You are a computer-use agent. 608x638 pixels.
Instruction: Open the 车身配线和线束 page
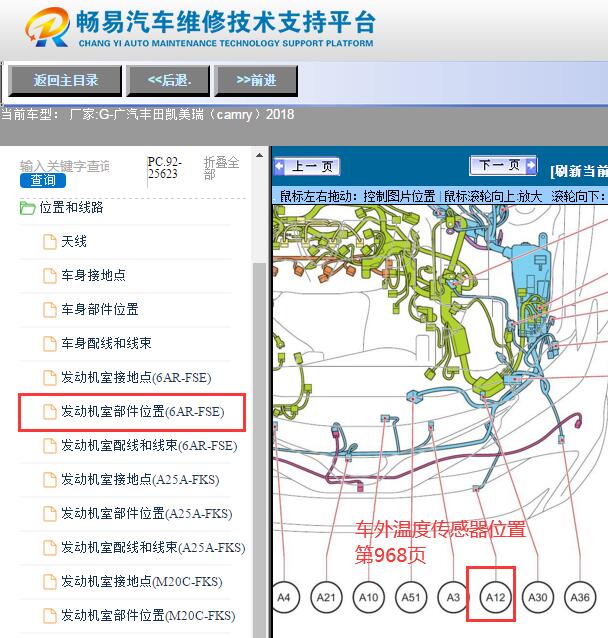(x=106, y=343)
